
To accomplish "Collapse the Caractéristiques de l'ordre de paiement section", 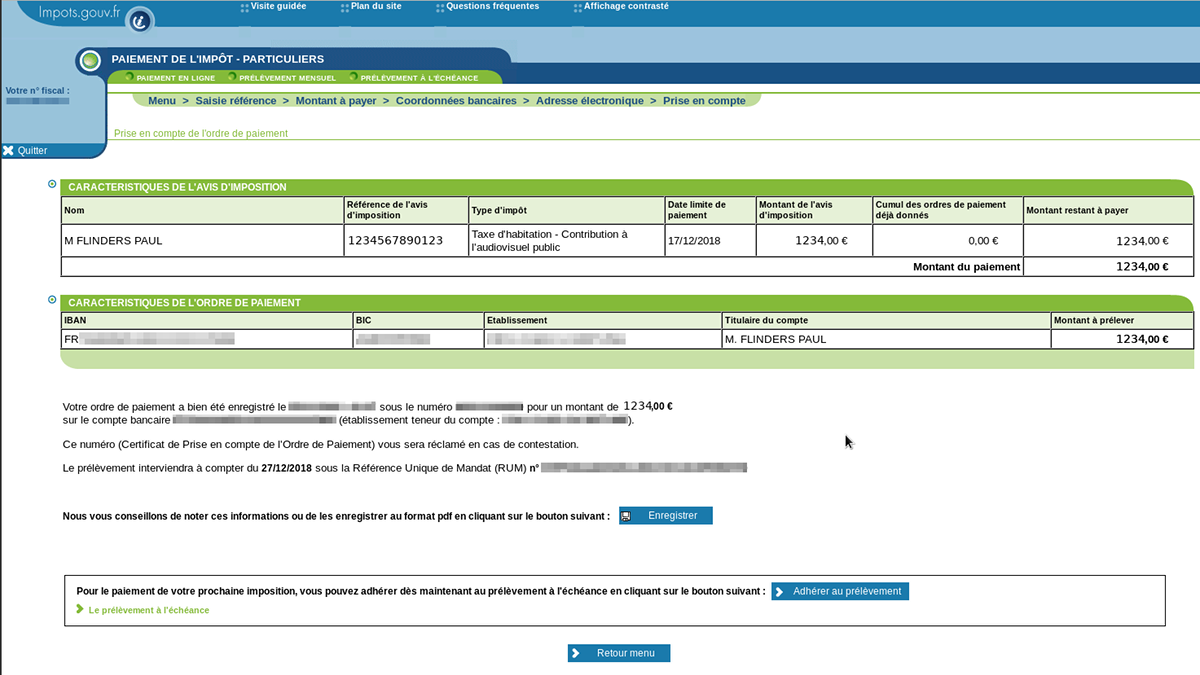I will coord(51,299).
